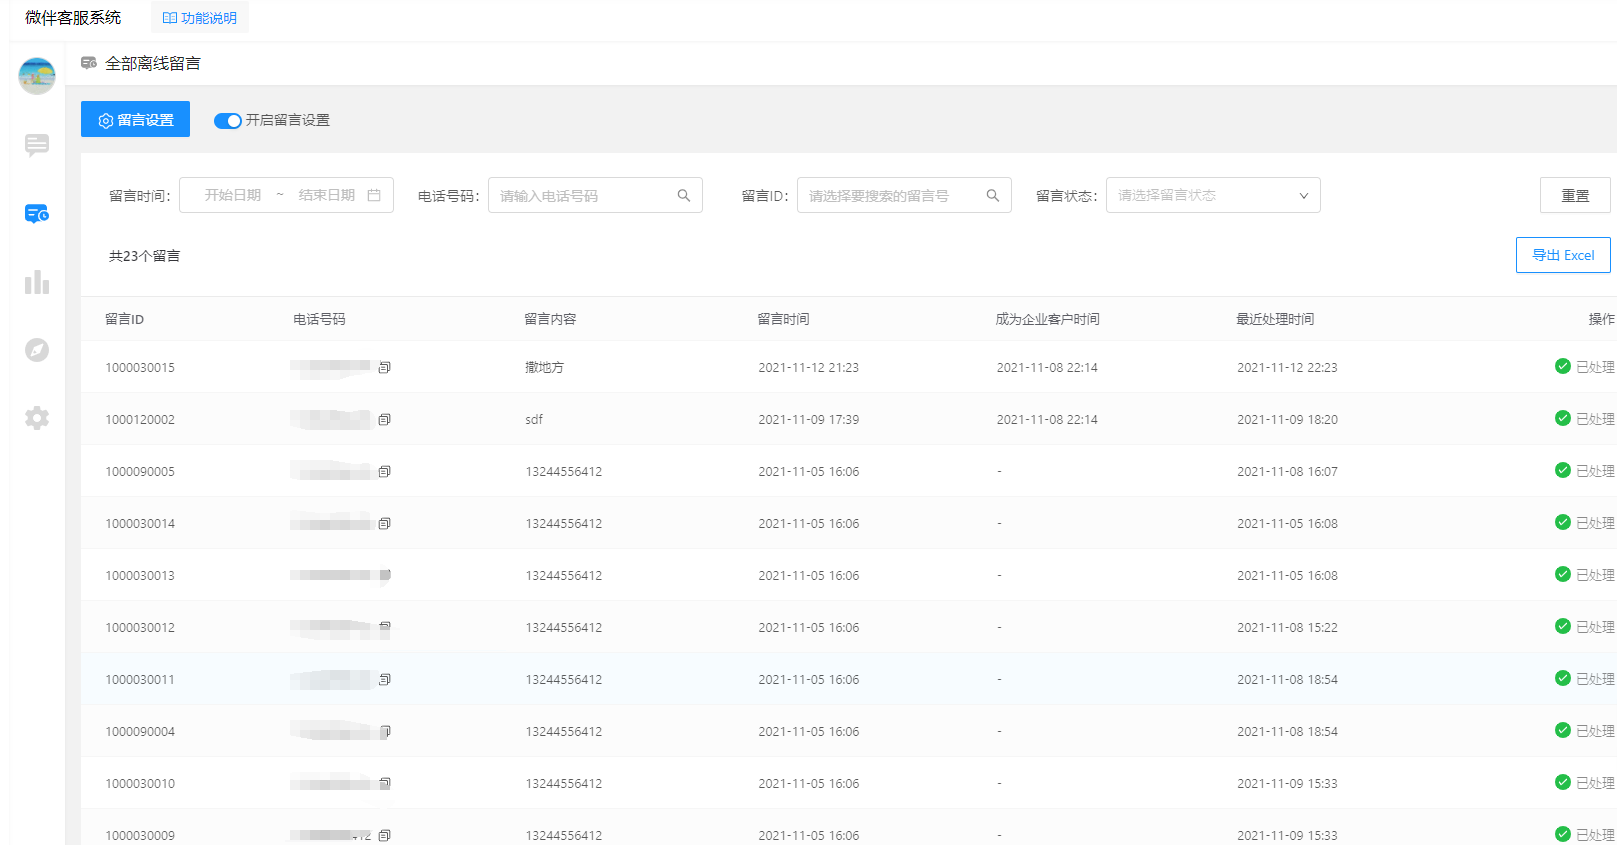Viewport: 1617px width, 845px height.
Task: Click the 微伴客服系统 title
Action: (73, 18)
